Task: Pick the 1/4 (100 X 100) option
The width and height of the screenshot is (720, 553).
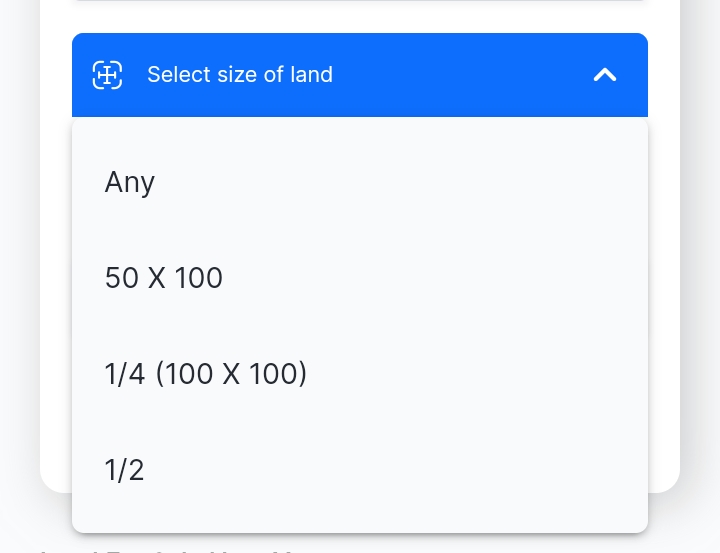Action: 360,373
